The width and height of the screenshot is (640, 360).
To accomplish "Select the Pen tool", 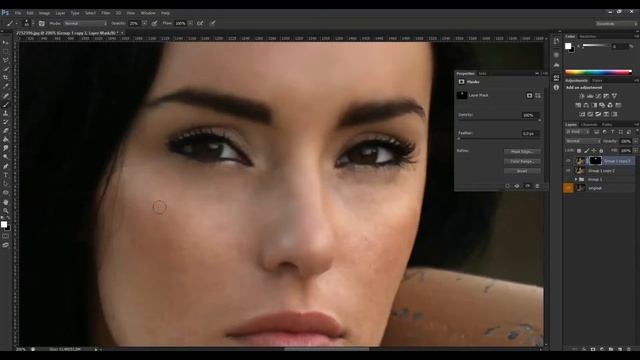I will (6, 166).
